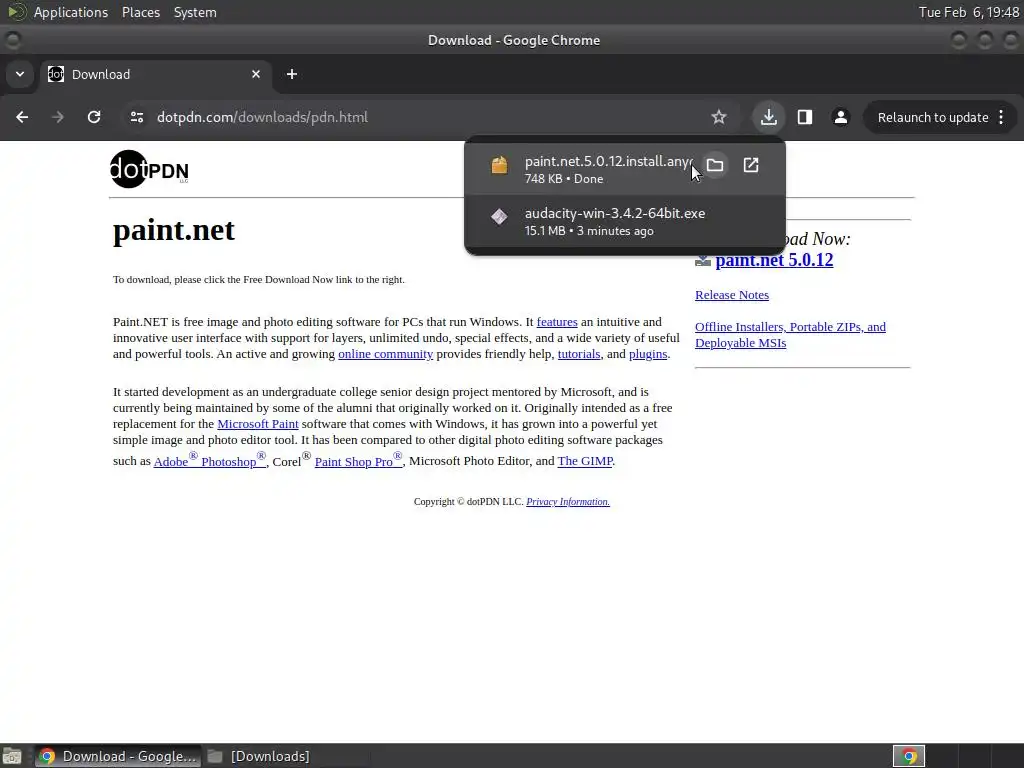1024x768 pixels.
Task: Follow the plugins link
Action: point(648,354)
